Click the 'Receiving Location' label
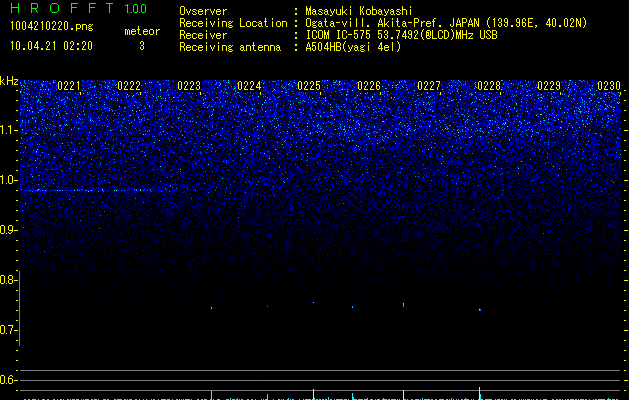This screenshot has width=629, height=400. [x=233, y=23]
